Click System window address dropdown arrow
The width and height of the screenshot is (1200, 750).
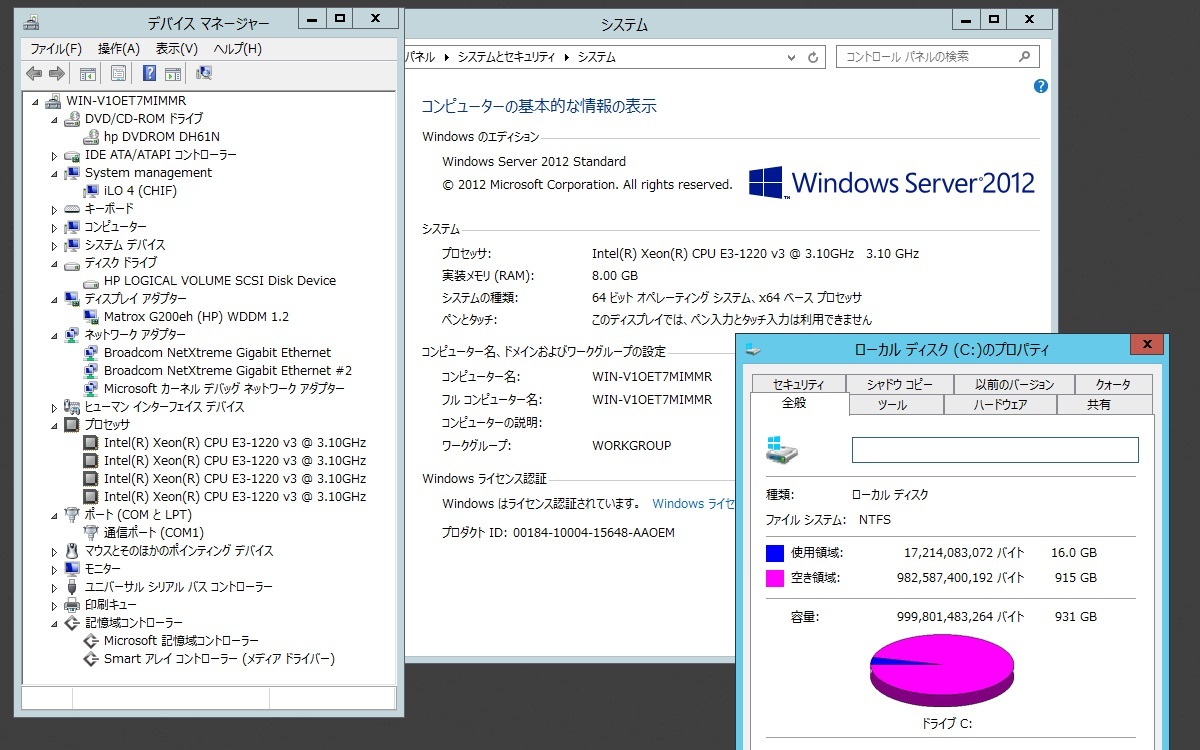point(790,57)
